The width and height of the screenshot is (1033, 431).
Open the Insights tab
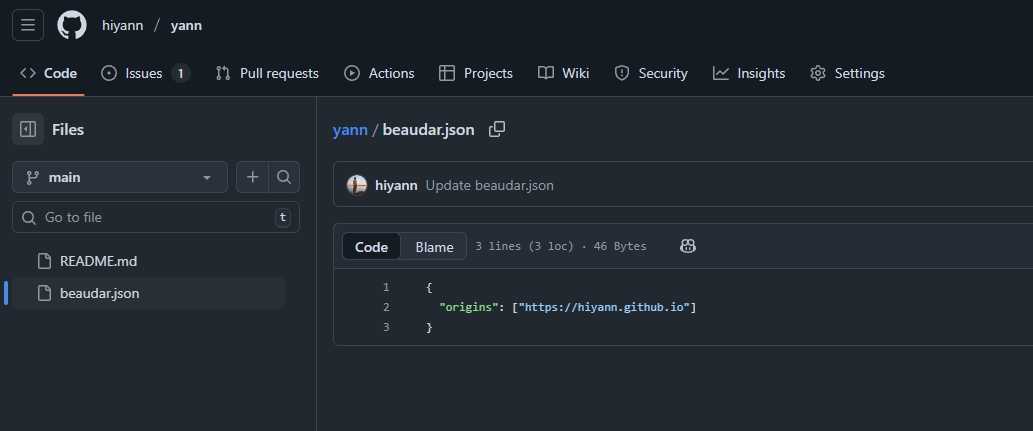pos(749,73)
